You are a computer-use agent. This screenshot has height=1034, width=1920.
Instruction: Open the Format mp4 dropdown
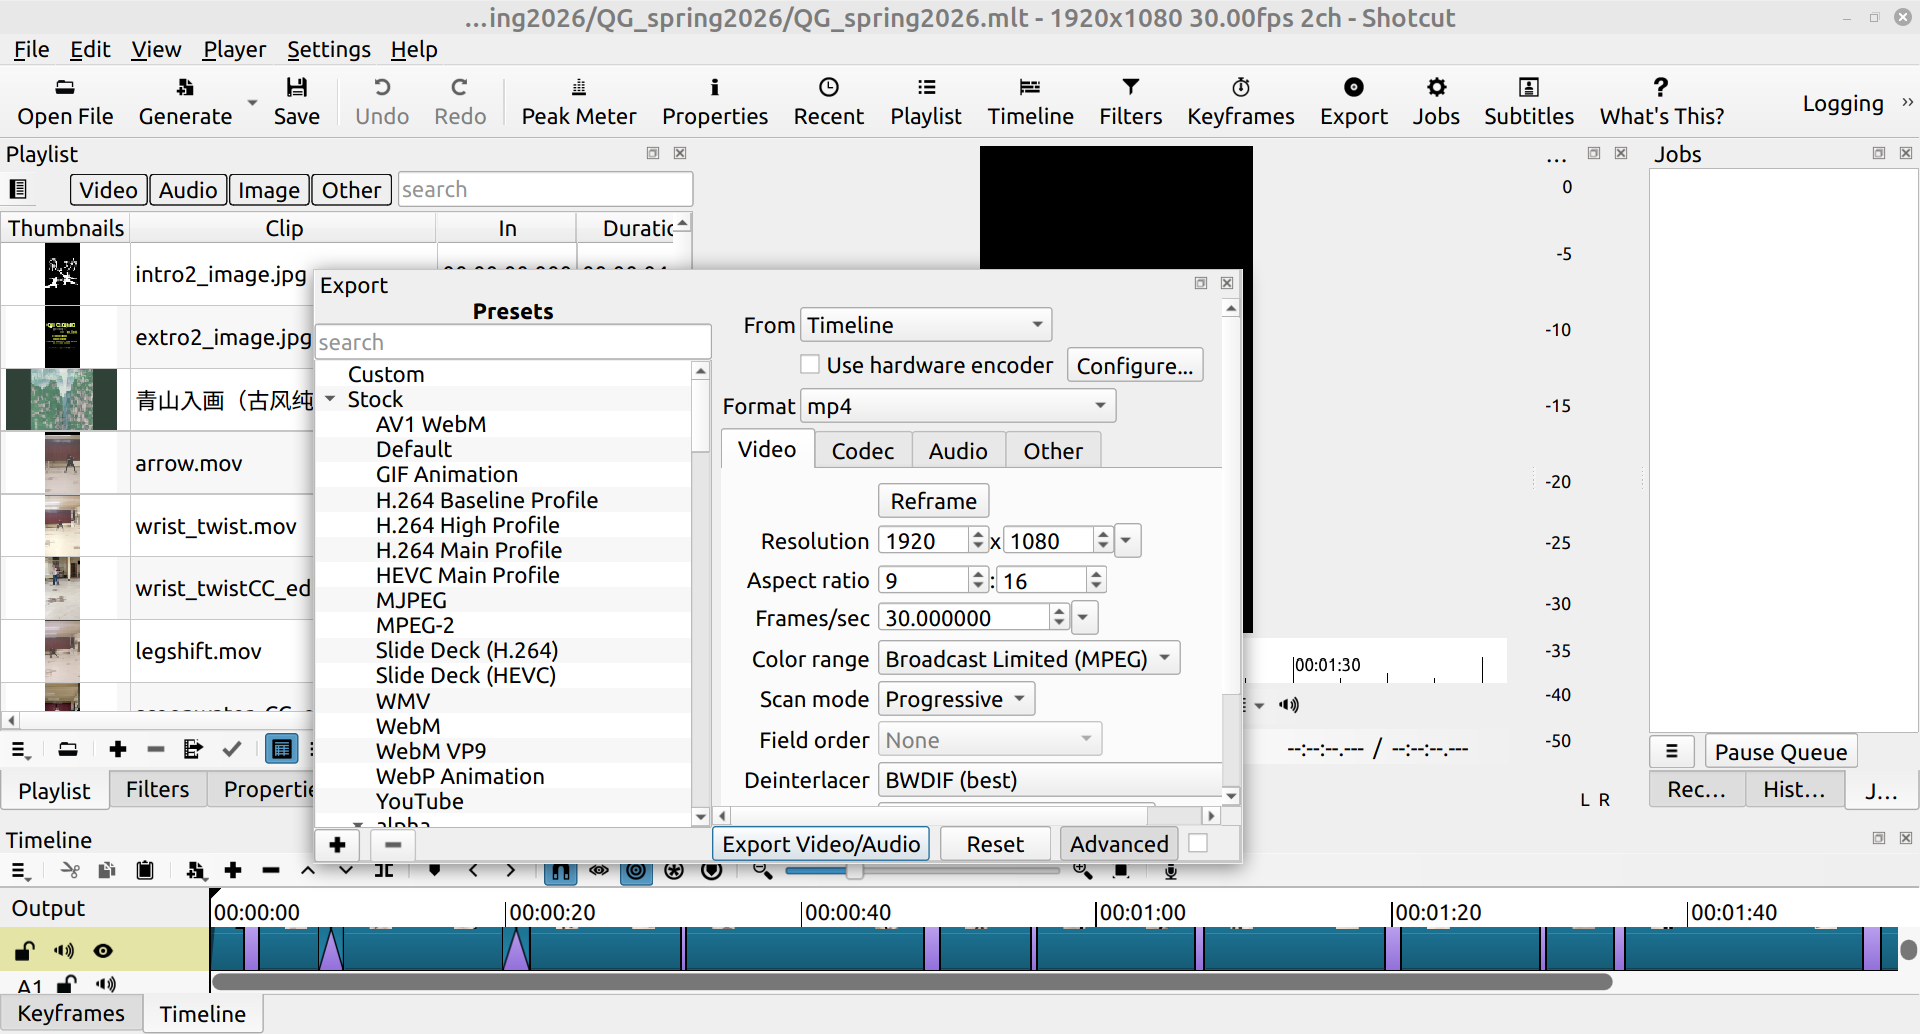click(x=957, y=406)
